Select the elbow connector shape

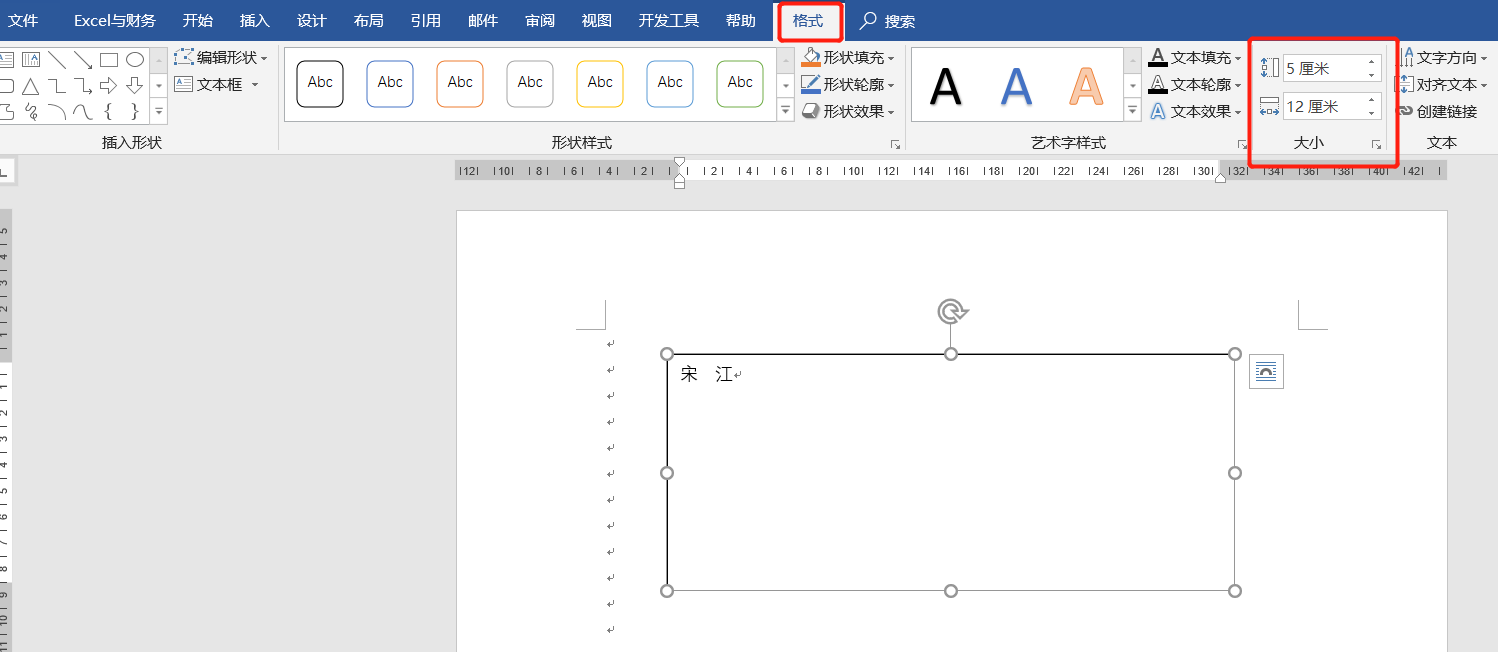coord(57,86)
